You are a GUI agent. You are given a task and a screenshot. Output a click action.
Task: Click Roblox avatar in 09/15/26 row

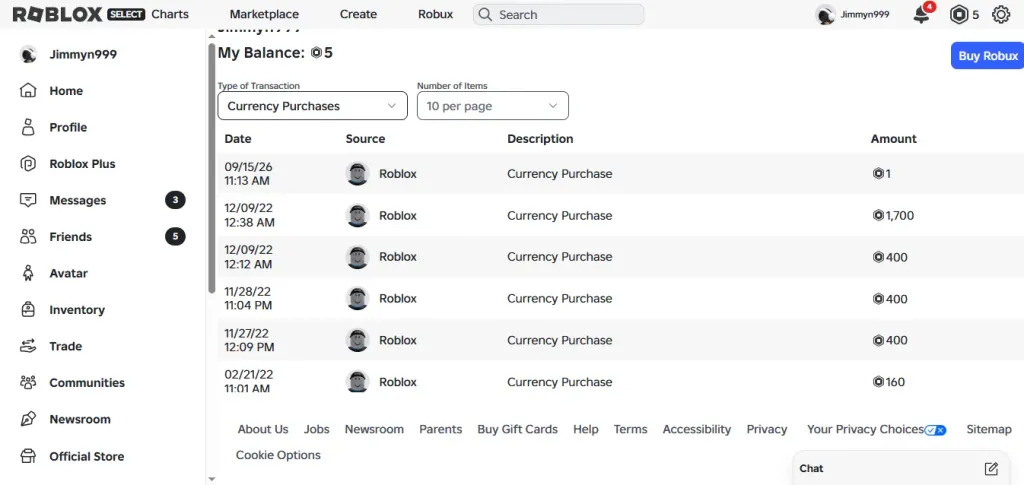[x=357, y=174]
